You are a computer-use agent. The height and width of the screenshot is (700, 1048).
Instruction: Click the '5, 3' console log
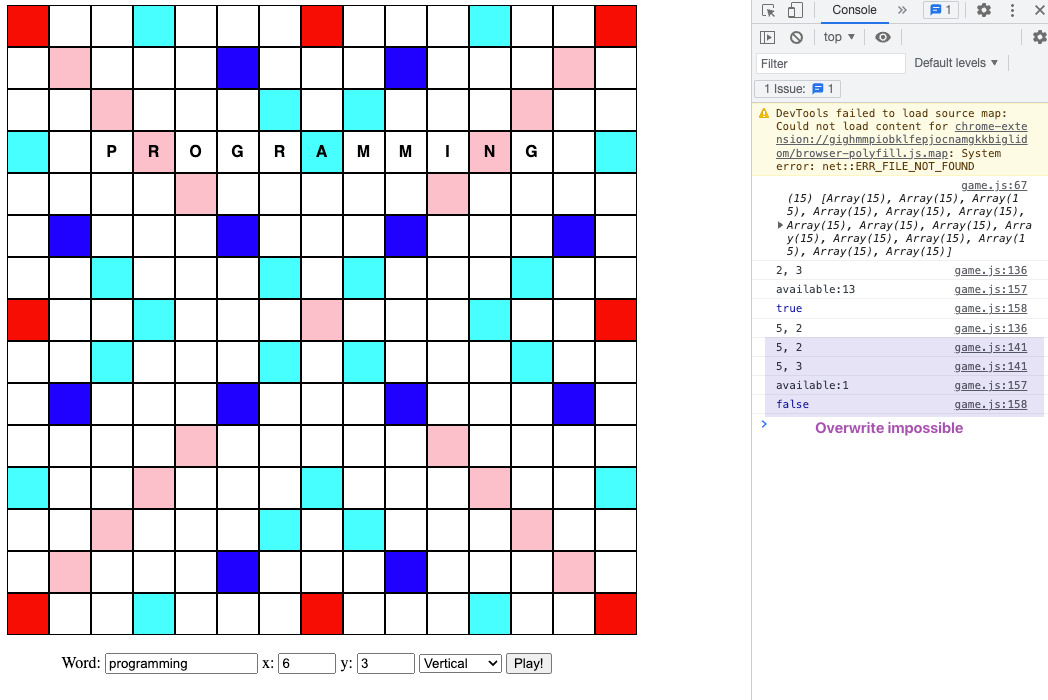789,366
